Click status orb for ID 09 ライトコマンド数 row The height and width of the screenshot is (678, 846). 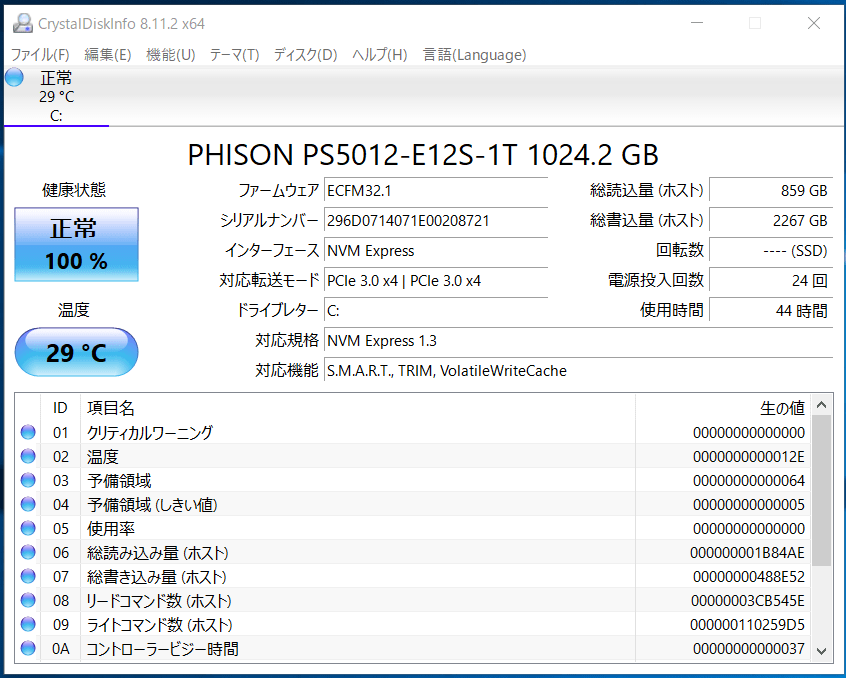click(28, 624)
